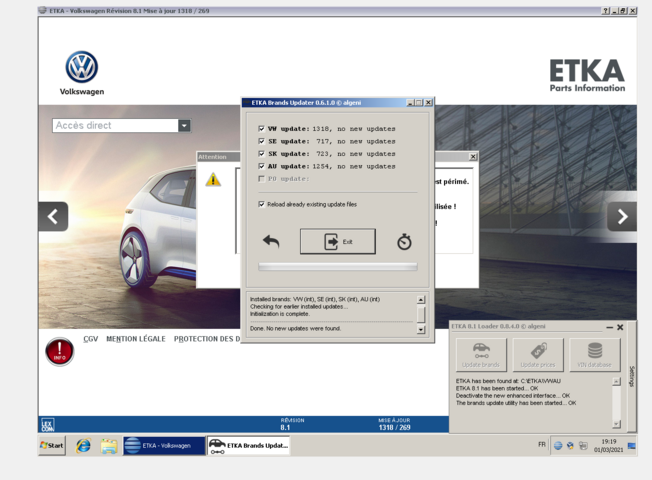Click the ETKA title bar app icon
Screen dimensions: 652x480
click(42, 10)
